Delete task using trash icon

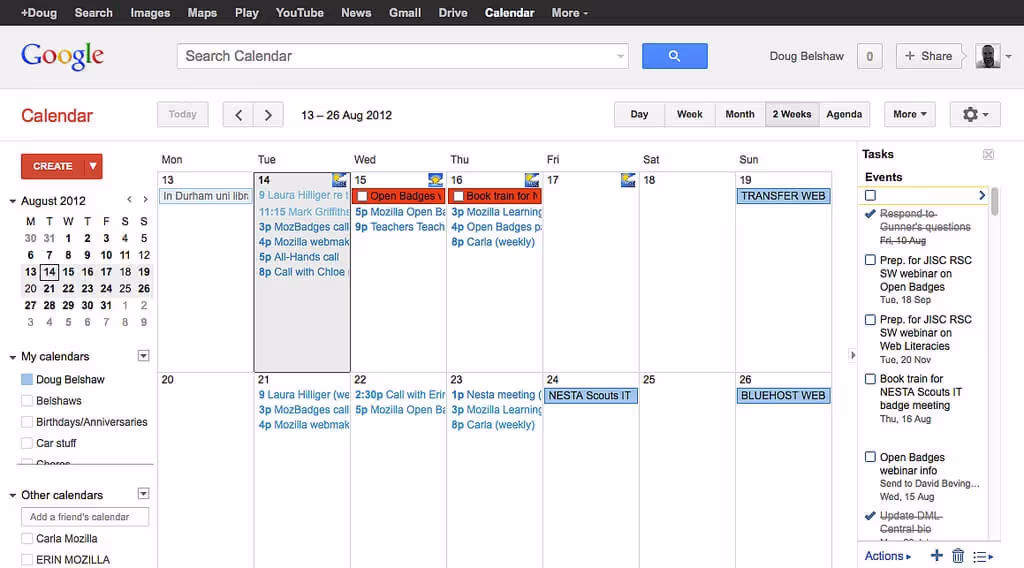957,556
